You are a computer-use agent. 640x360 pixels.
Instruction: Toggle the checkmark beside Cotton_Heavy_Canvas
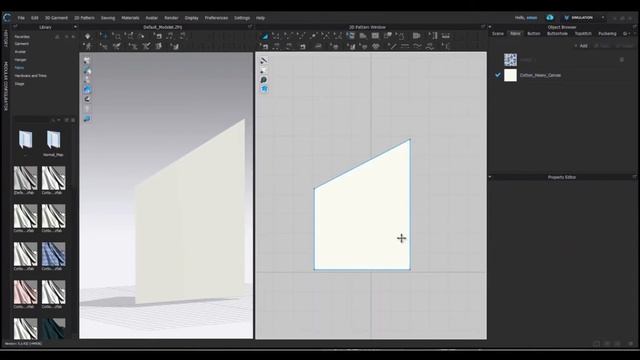pyautogui.click(x=498, y=75)
